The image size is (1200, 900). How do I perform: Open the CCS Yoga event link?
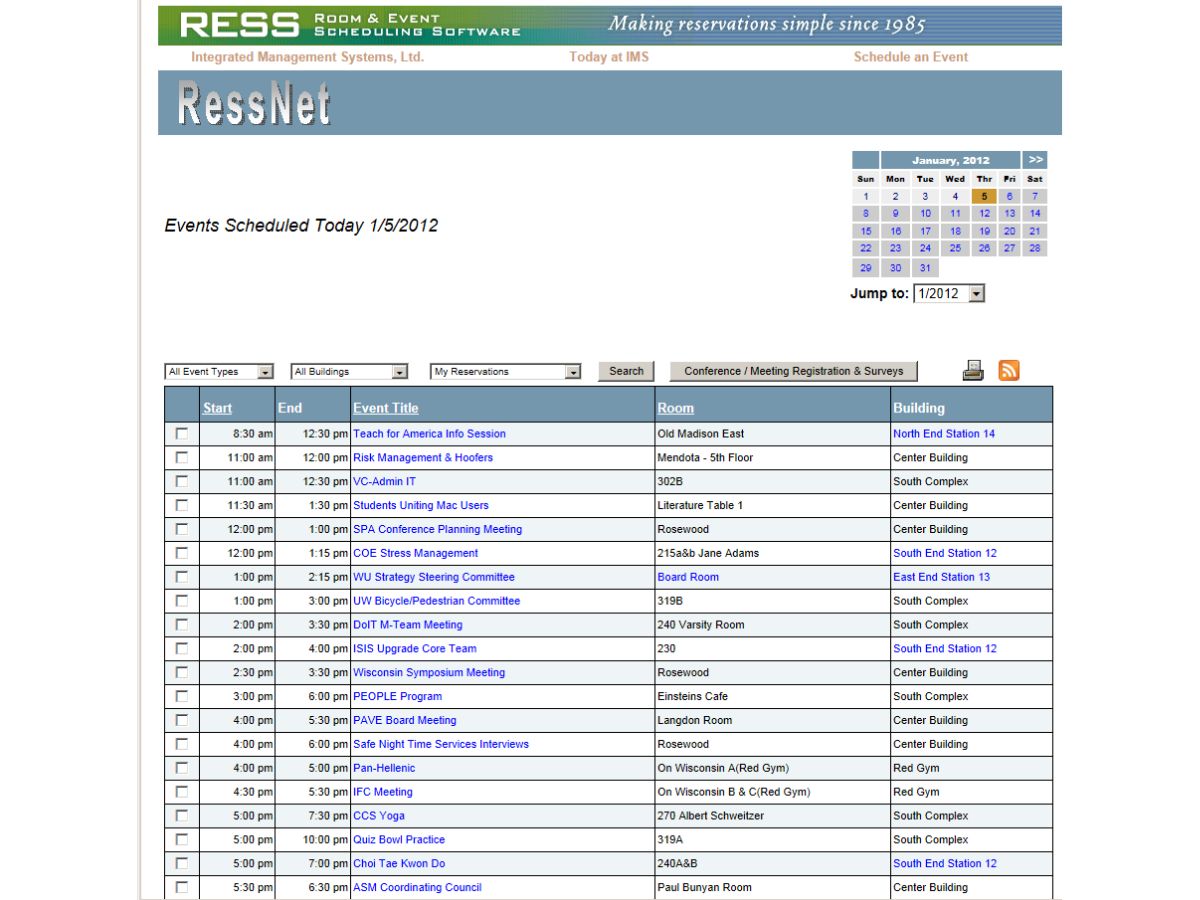click(x=379, y=816)
